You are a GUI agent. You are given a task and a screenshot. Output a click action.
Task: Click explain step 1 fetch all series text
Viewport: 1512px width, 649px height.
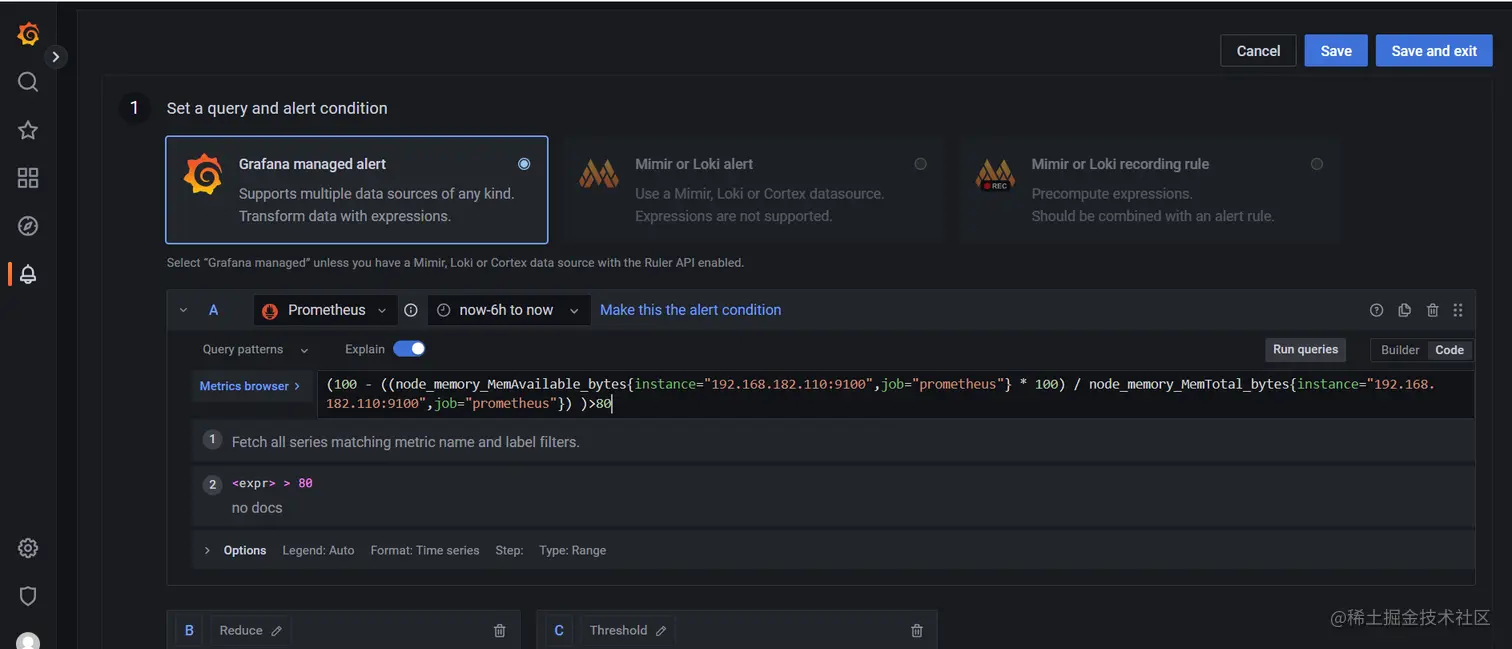coord(405,441)
